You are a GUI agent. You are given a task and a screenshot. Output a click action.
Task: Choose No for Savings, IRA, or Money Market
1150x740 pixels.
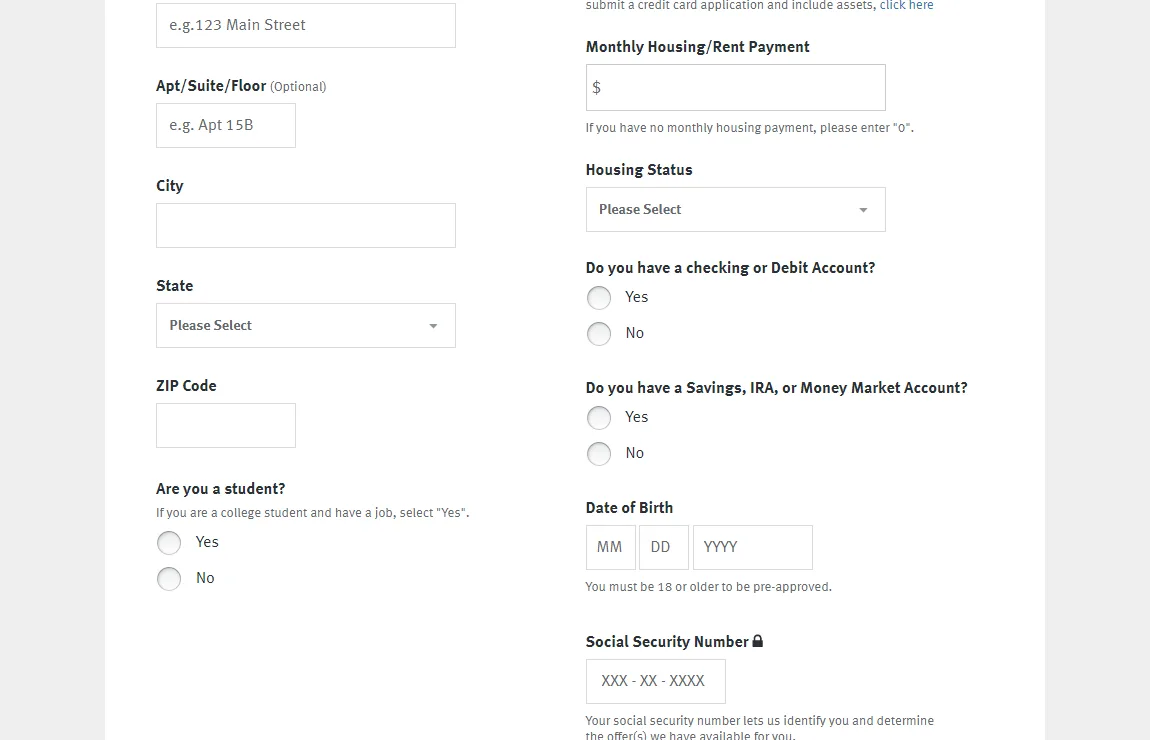click(599, 454)
